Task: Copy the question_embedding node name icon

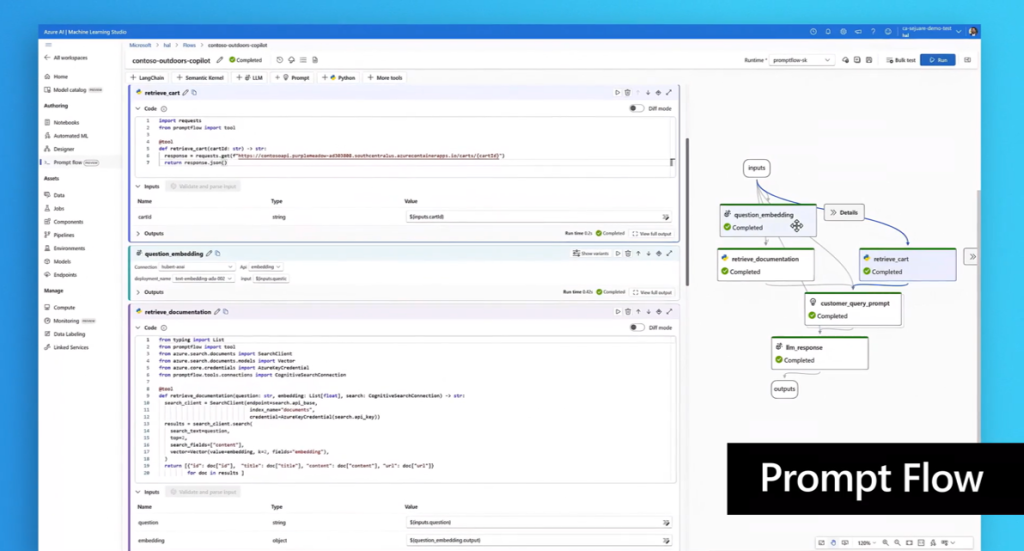Action: tap(218, 253)
